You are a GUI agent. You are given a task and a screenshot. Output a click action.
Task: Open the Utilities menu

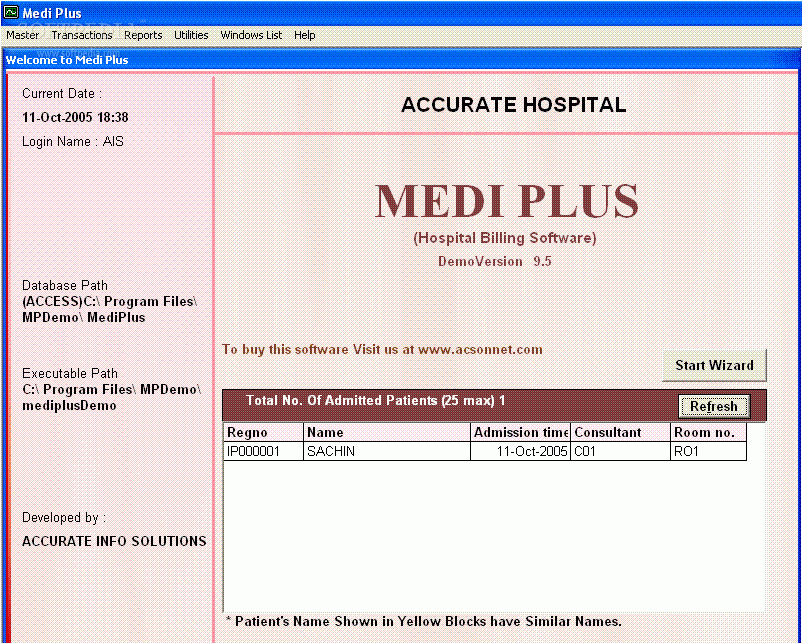click(x=191, y=35)
